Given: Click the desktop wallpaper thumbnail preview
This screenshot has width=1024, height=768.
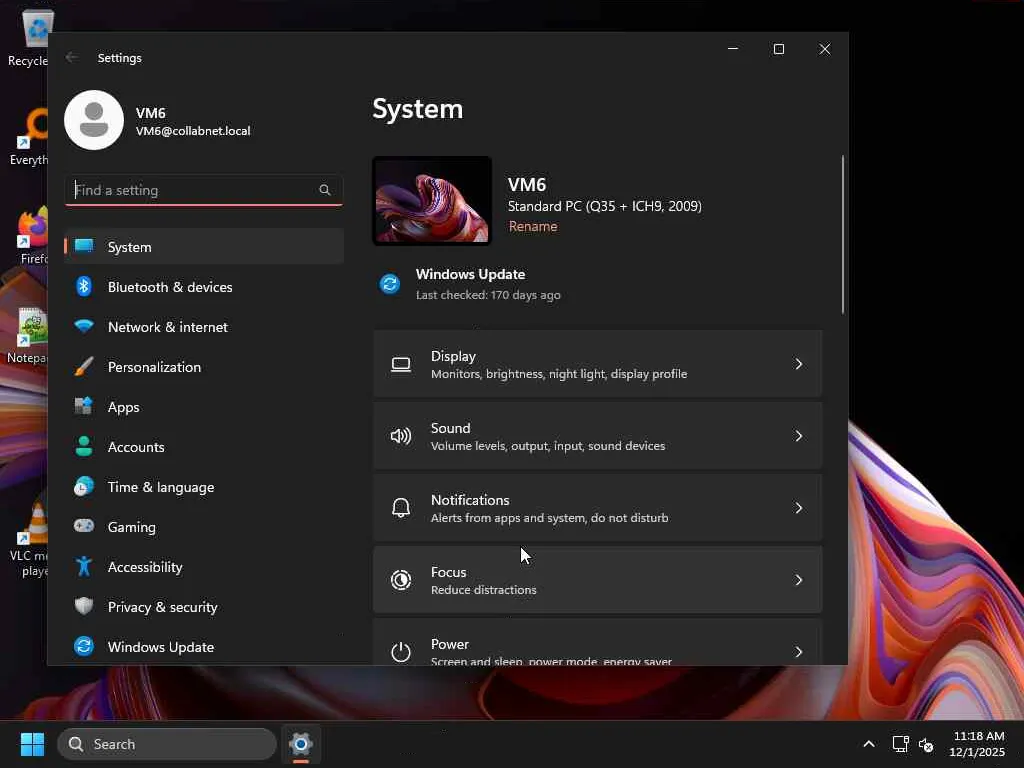Looking at the screenshot, I should pyautogui.click(x=432, y=200).
